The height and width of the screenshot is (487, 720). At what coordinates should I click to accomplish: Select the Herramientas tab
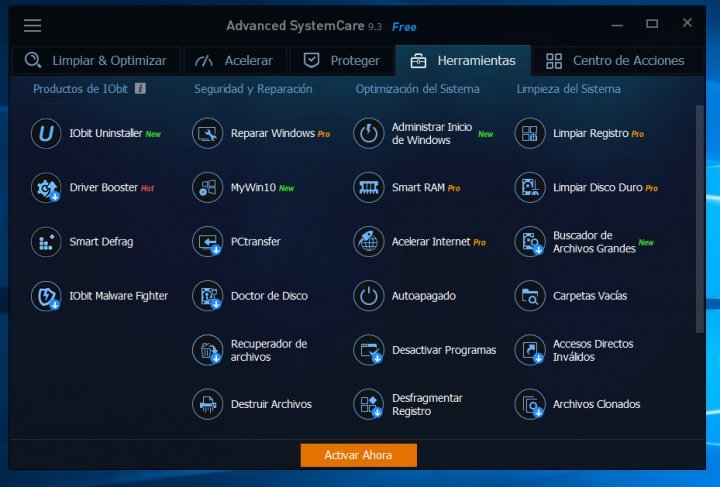tap(463, 61)
